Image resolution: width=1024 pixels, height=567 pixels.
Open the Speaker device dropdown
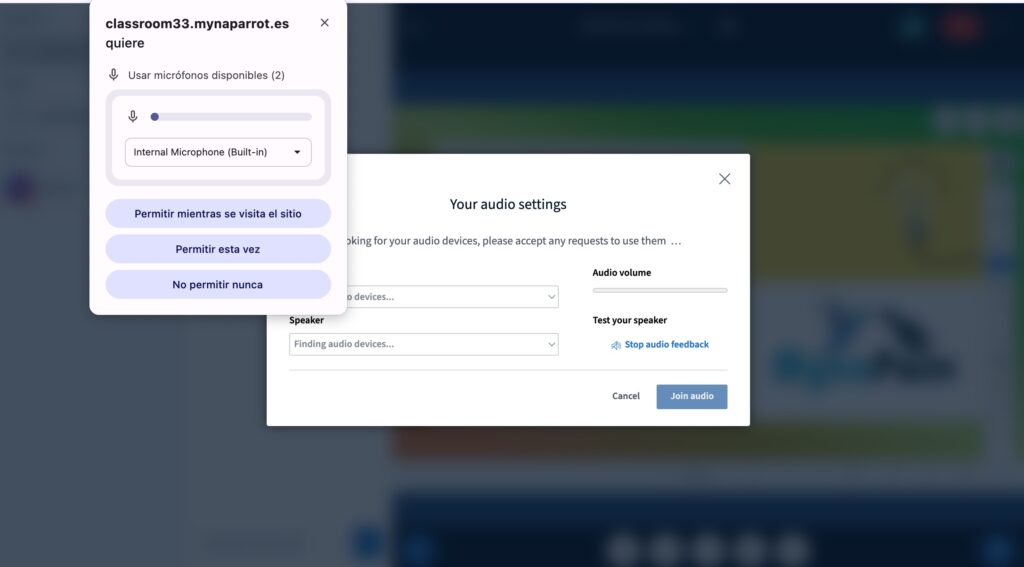click(424, 344)
